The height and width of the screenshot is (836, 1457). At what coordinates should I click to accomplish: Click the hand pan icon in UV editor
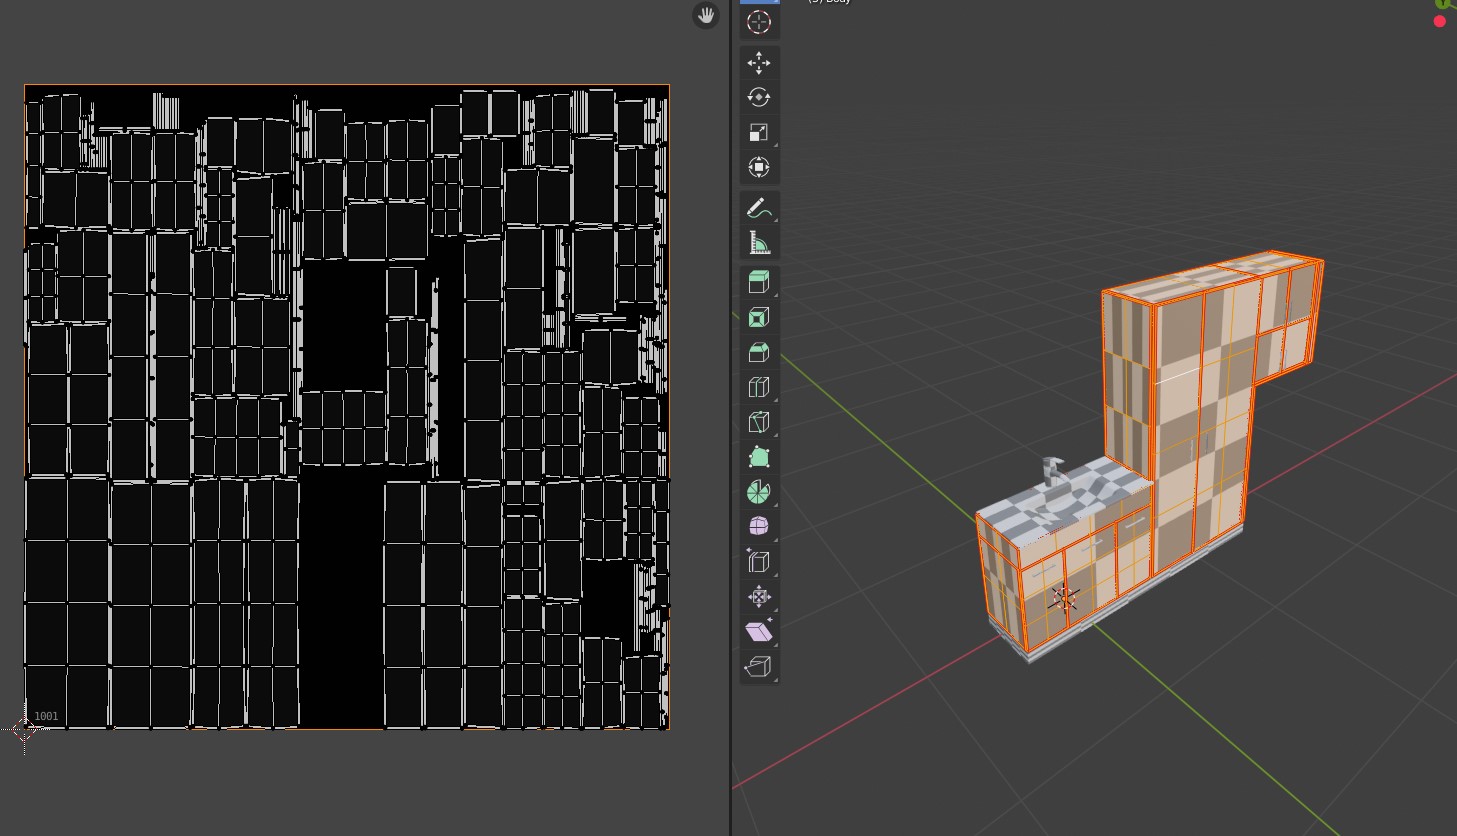click(x=706, y=15)
